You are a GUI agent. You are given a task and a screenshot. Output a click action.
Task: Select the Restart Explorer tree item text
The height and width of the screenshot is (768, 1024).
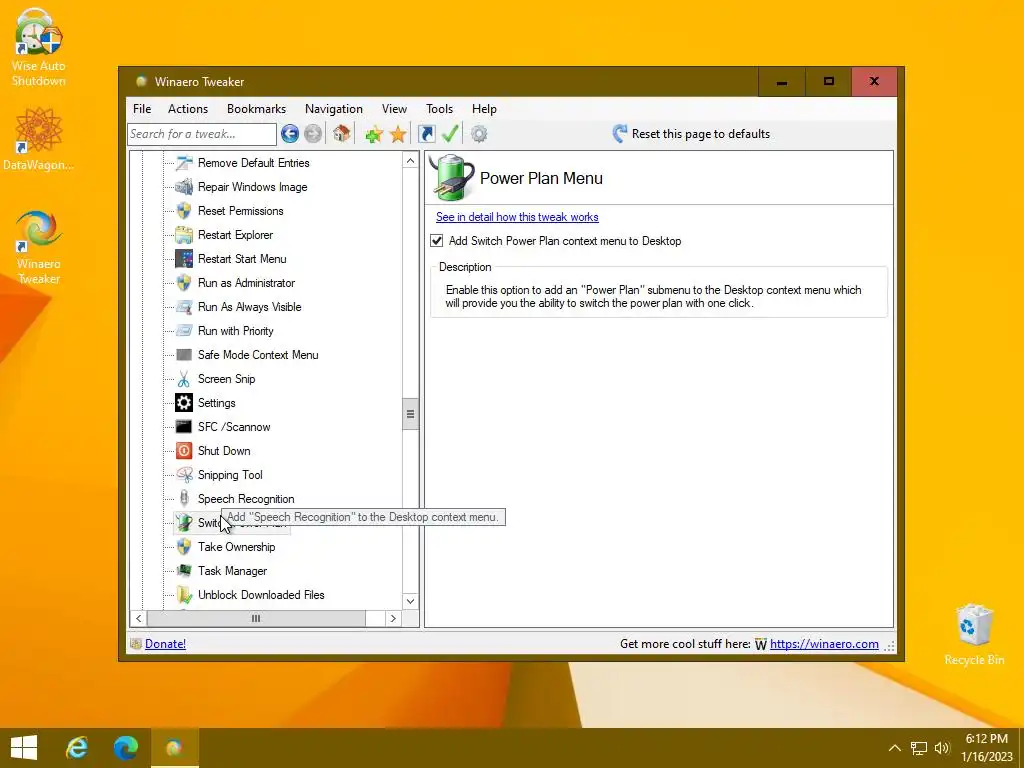pyautogui.click(x=236, y=235)
